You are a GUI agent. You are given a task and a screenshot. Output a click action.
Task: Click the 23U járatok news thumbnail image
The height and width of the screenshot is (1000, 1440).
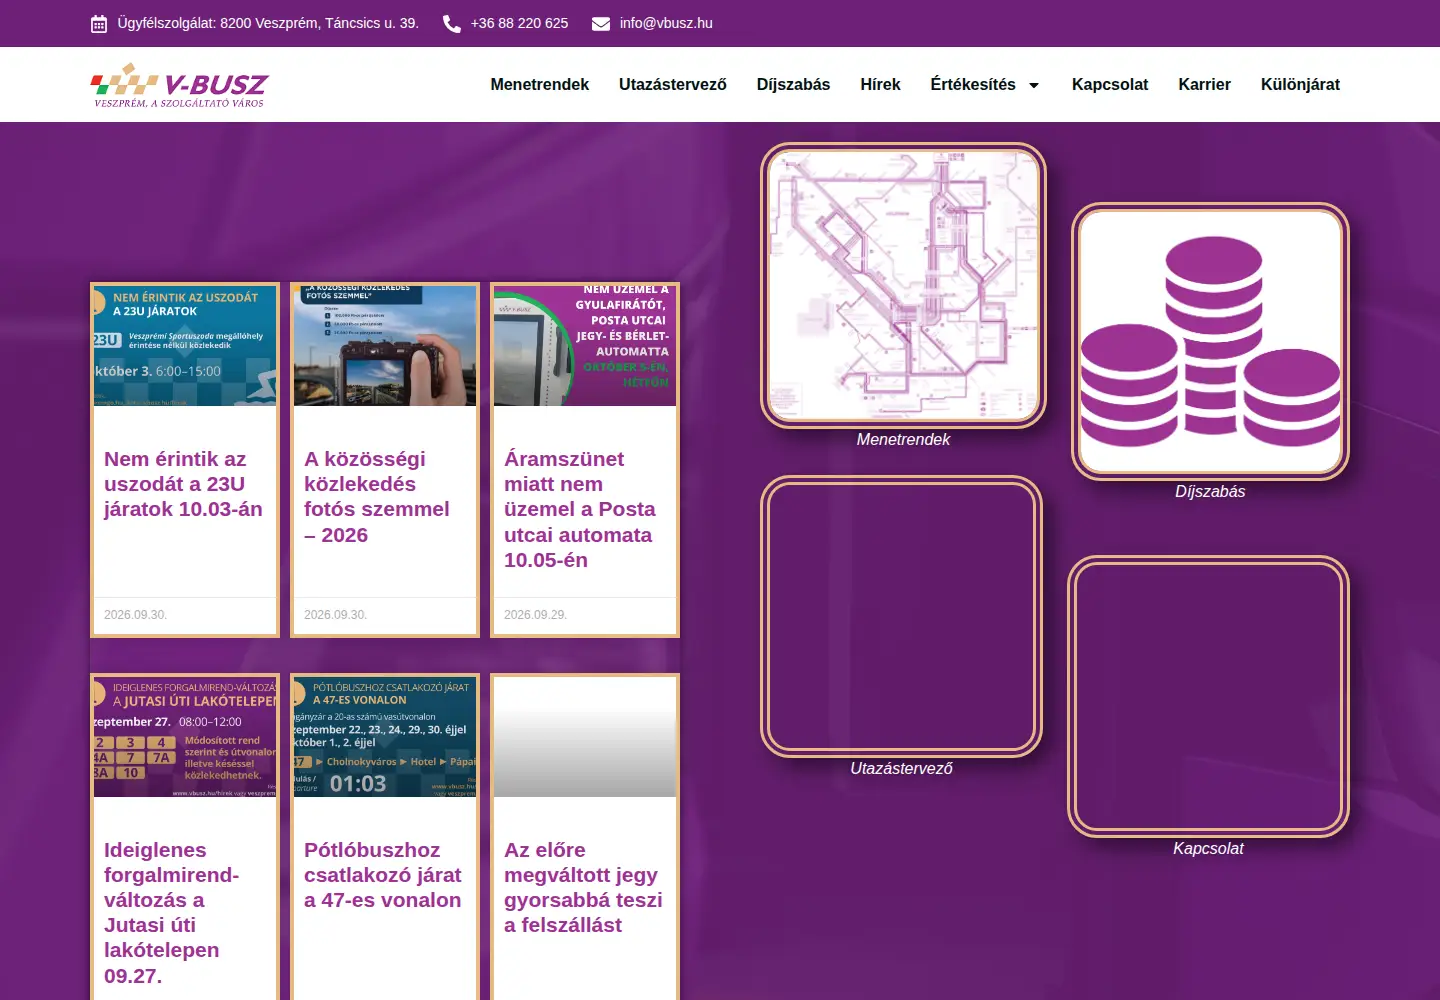[185, 346]
